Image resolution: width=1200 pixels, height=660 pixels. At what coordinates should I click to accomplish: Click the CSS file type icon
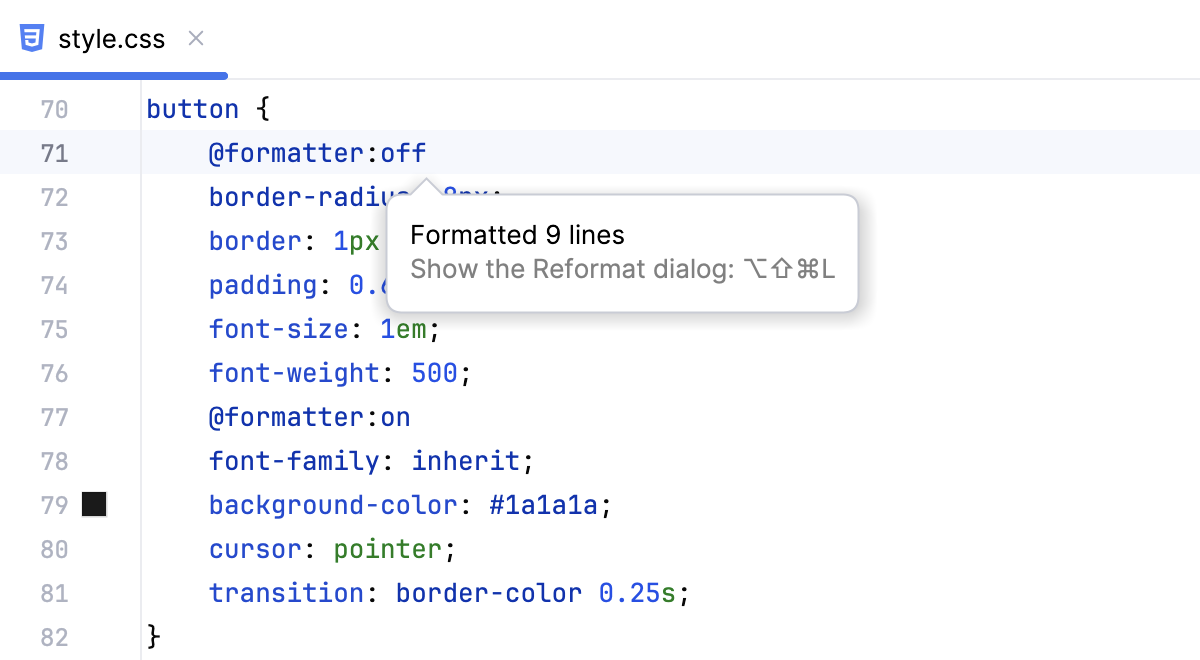coord(32,39)
